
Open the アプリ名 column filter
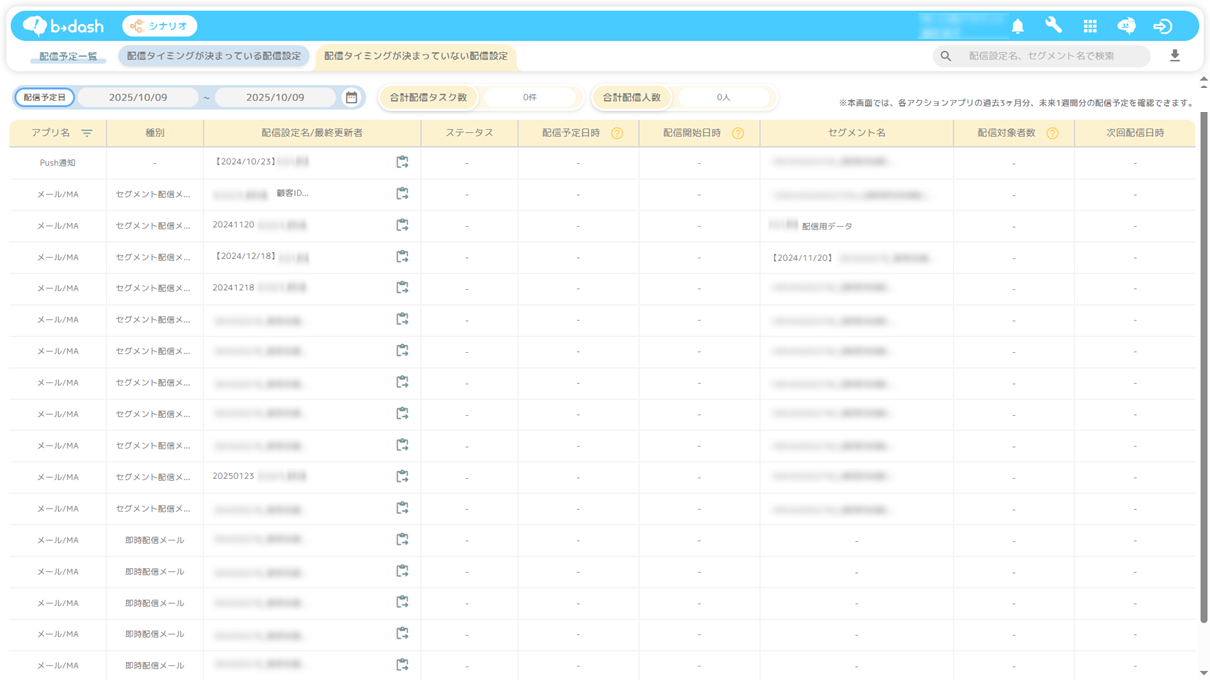coord(87,133)
